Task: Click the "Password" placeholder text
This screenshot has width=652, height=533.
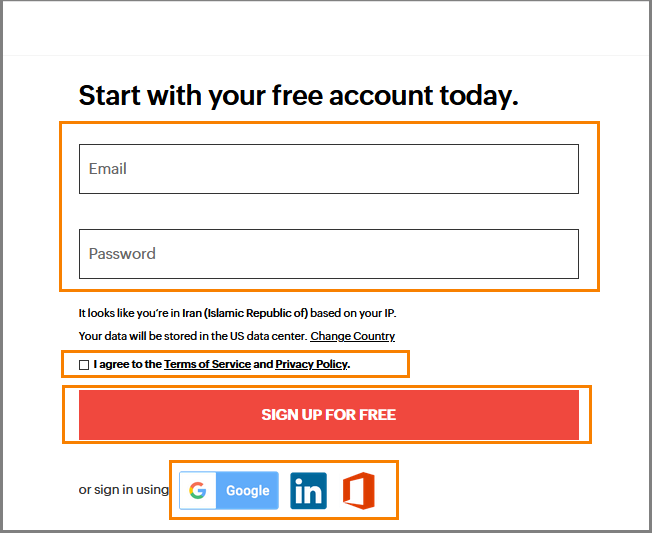Action: pyautogui.click(x=122, y=254)
